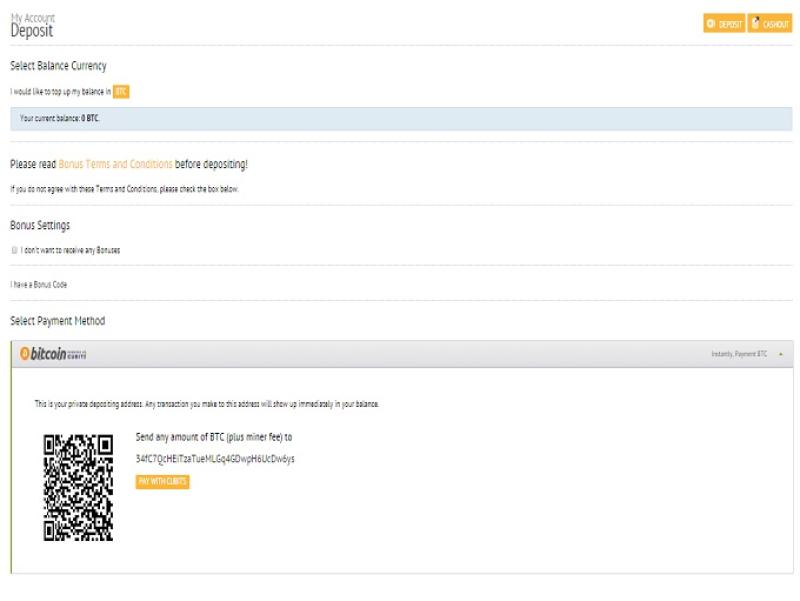
Task: Click the 'Bonus Settings' heading
Action: [x=40, y=226]
